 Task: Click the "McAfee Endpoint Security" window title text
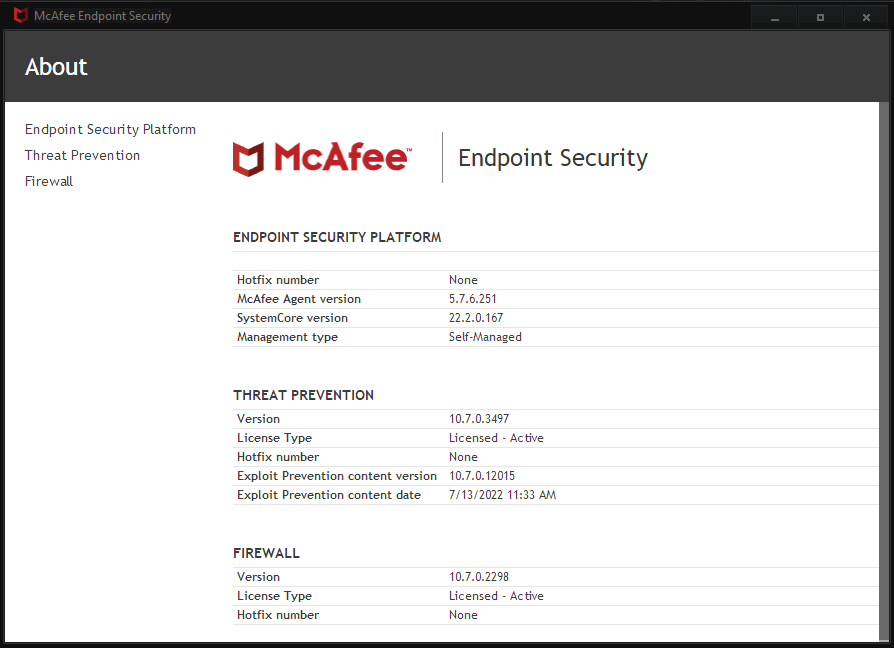tap(103, 16)
